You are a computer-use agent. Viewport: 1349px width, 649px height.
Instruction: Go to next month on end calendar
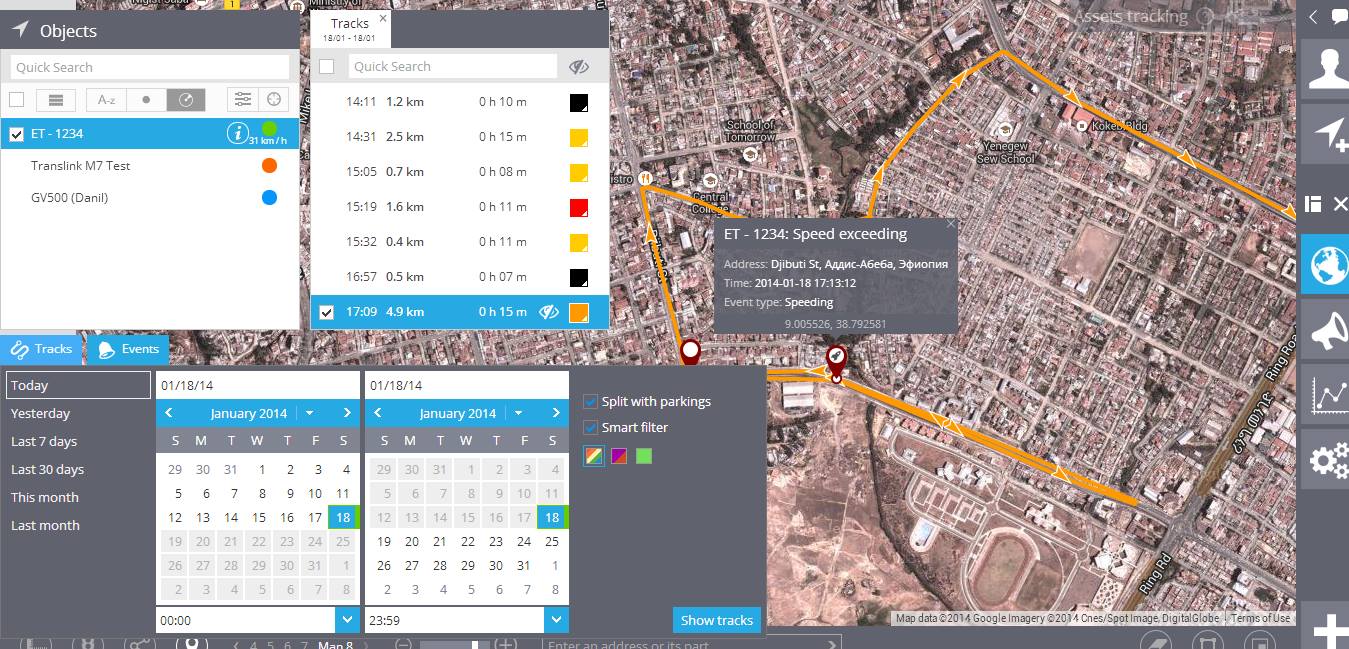click(x=556, y=413)
